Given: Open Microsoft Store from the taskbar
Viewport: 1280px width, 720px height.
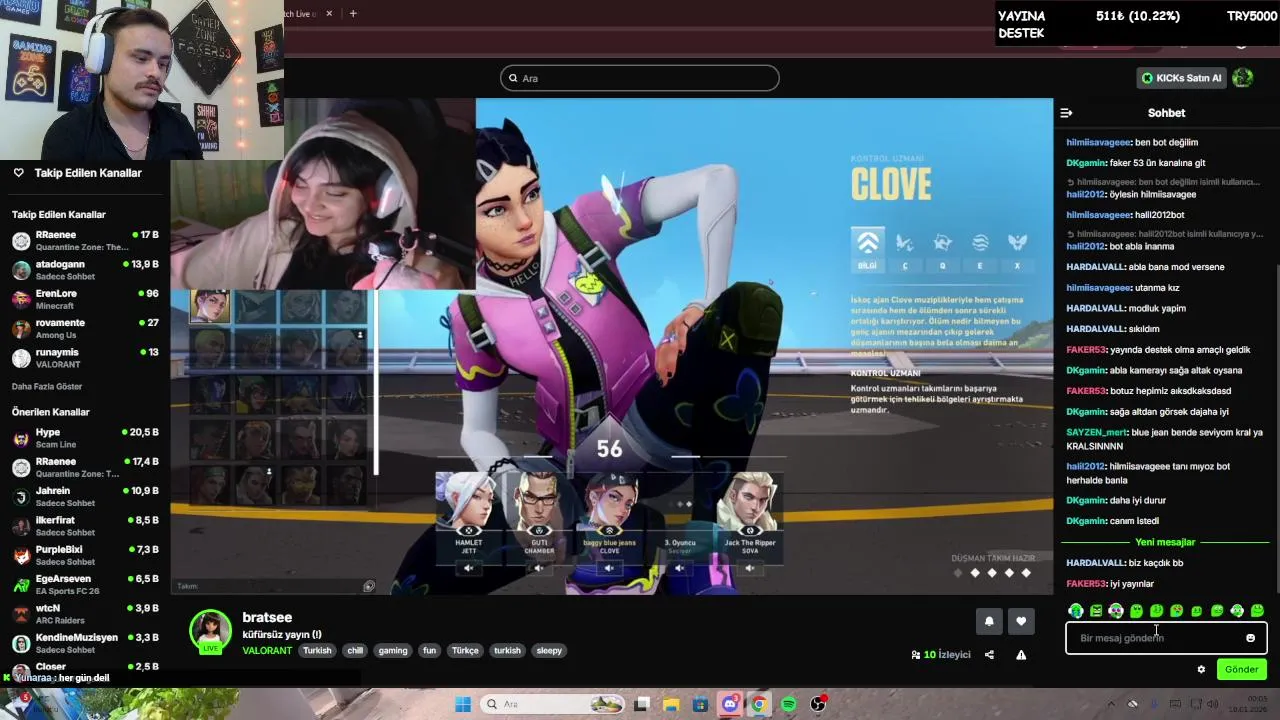Looking at the screenshot, I should [700, 704].
